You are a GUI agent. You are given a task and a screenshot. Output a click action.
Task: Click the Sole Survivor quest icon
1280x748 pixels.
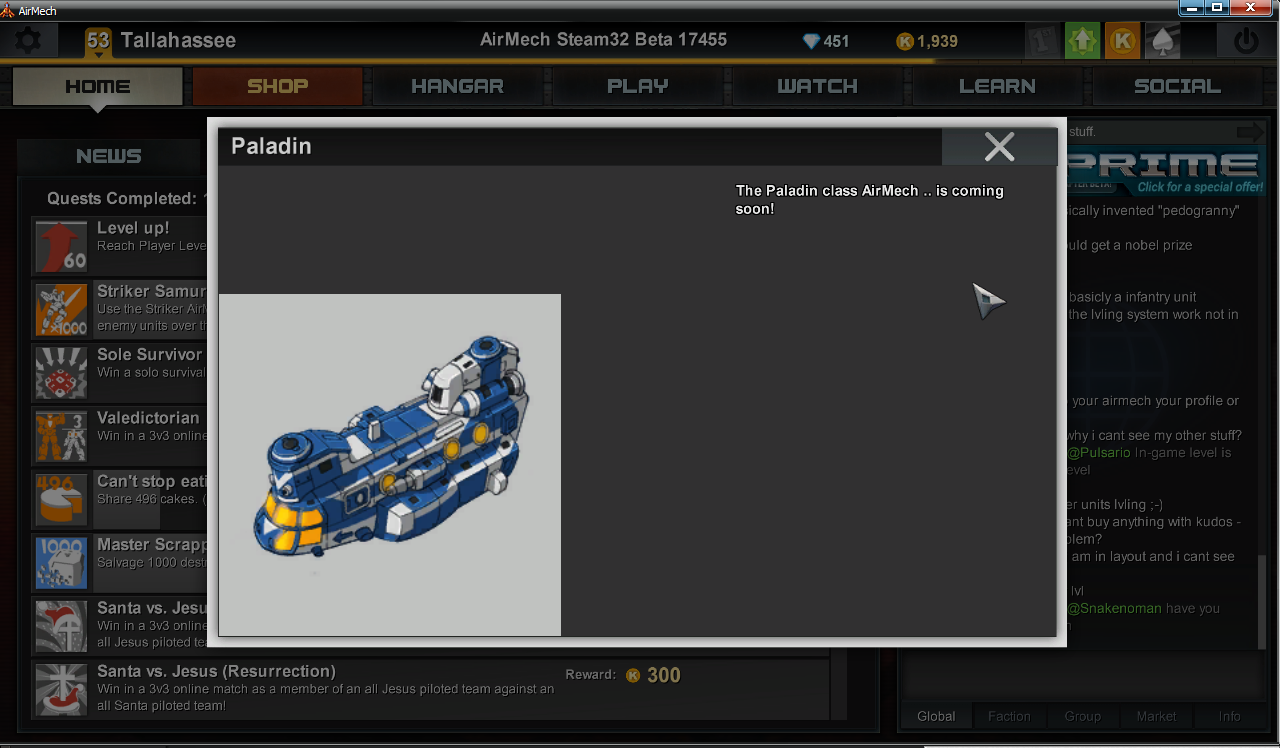pos(61,372)
